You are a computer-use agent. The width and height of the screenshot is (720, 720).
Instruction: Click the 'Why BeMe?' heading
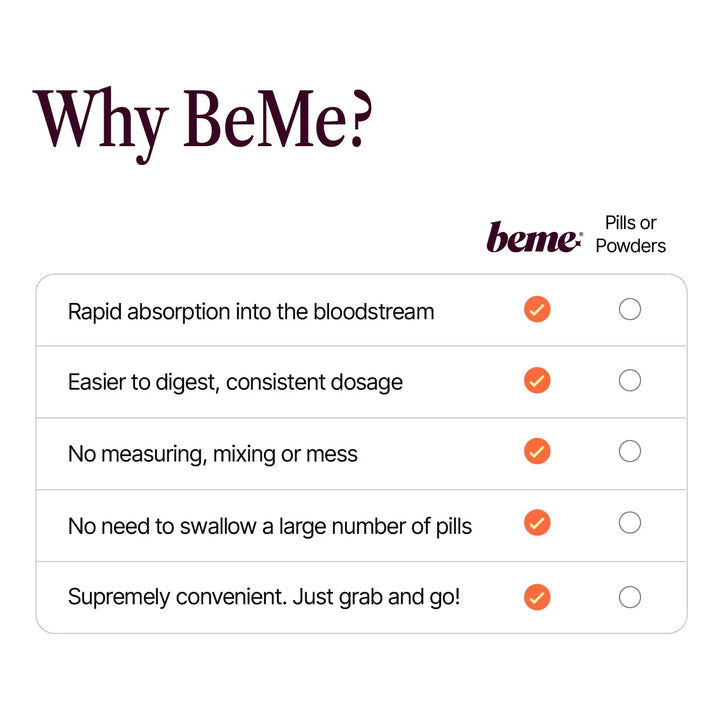point(203,120)
